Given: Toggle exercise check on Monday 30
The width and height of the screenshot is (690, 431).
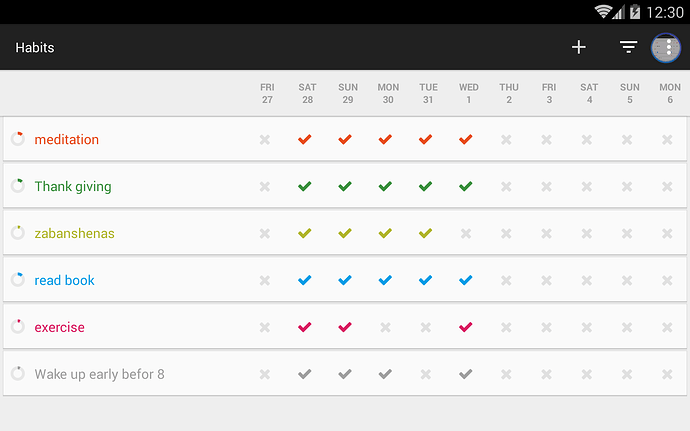Looking at the screenshot, I should pyautogui.click(x=385, y=328).
